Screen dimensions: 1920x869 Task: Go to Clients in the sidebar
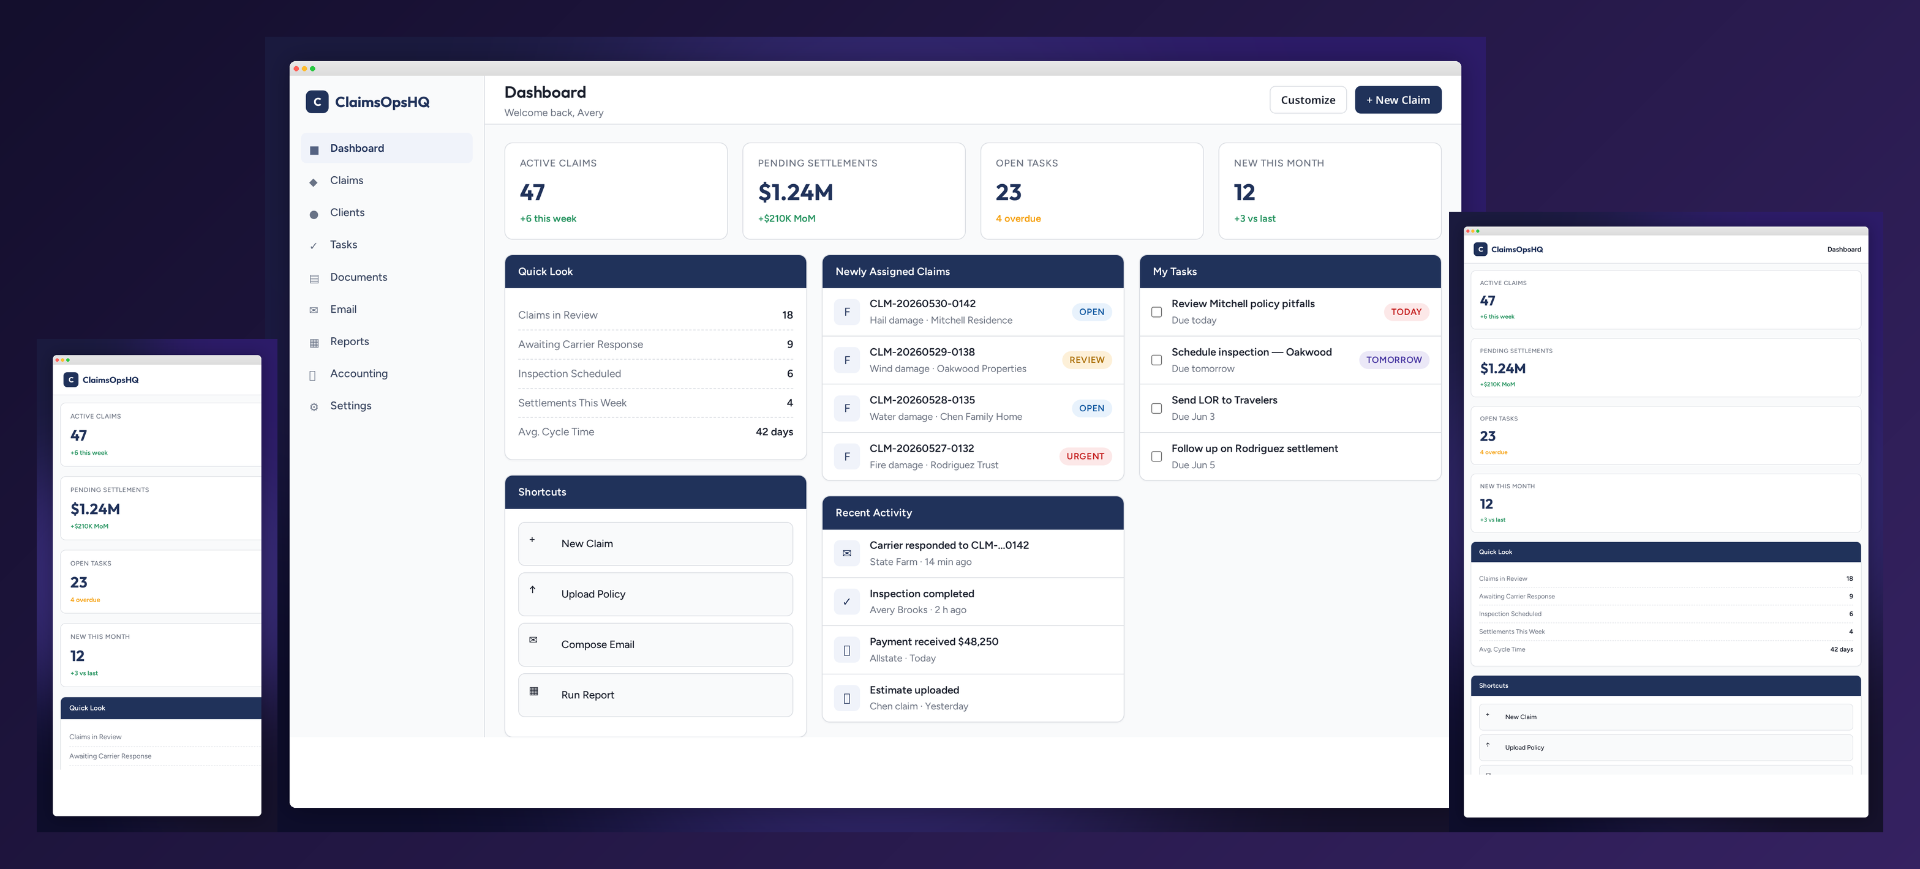(387, 212)
